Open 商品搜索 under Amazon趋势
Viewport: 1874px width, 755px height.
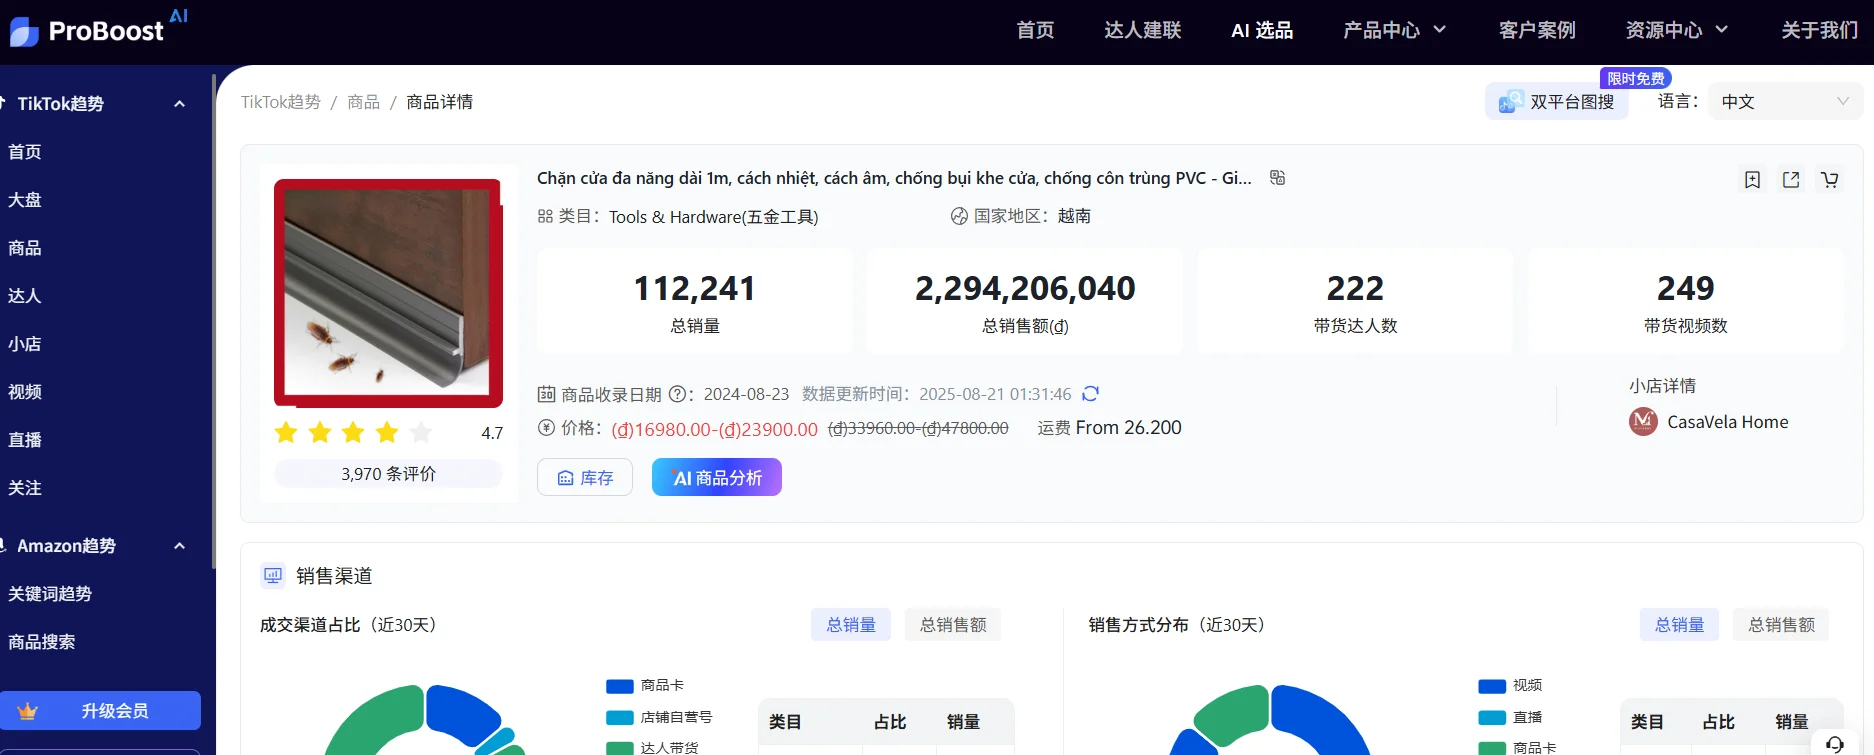42,642
